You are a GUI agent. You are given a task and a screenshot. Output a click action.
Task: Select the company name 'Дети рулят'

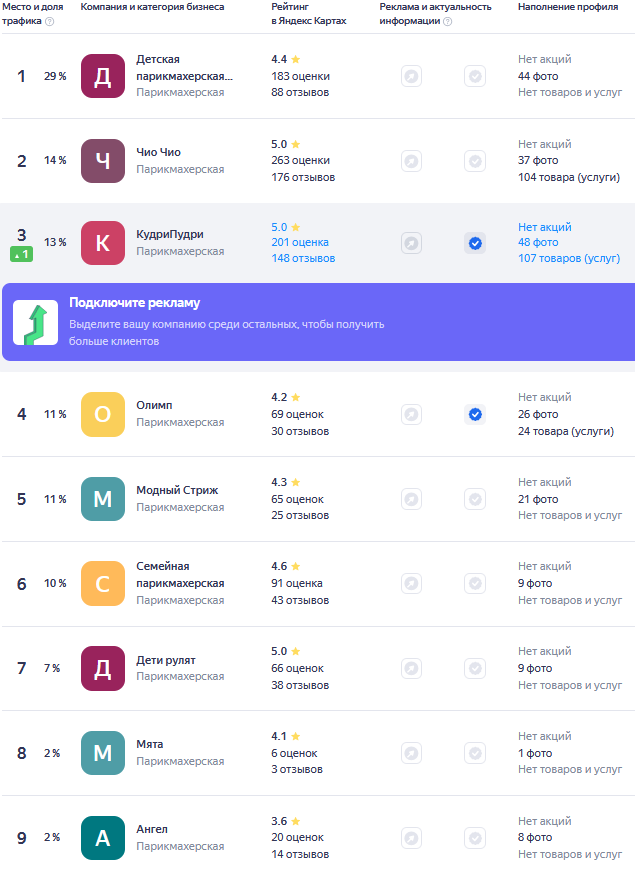(x=166, y=660)
